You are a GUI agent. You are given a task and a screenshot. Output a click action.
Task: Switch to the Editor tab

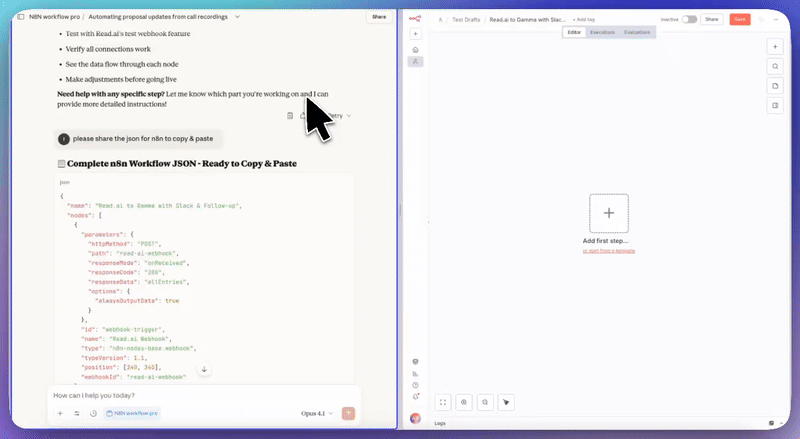click(574, 32)
